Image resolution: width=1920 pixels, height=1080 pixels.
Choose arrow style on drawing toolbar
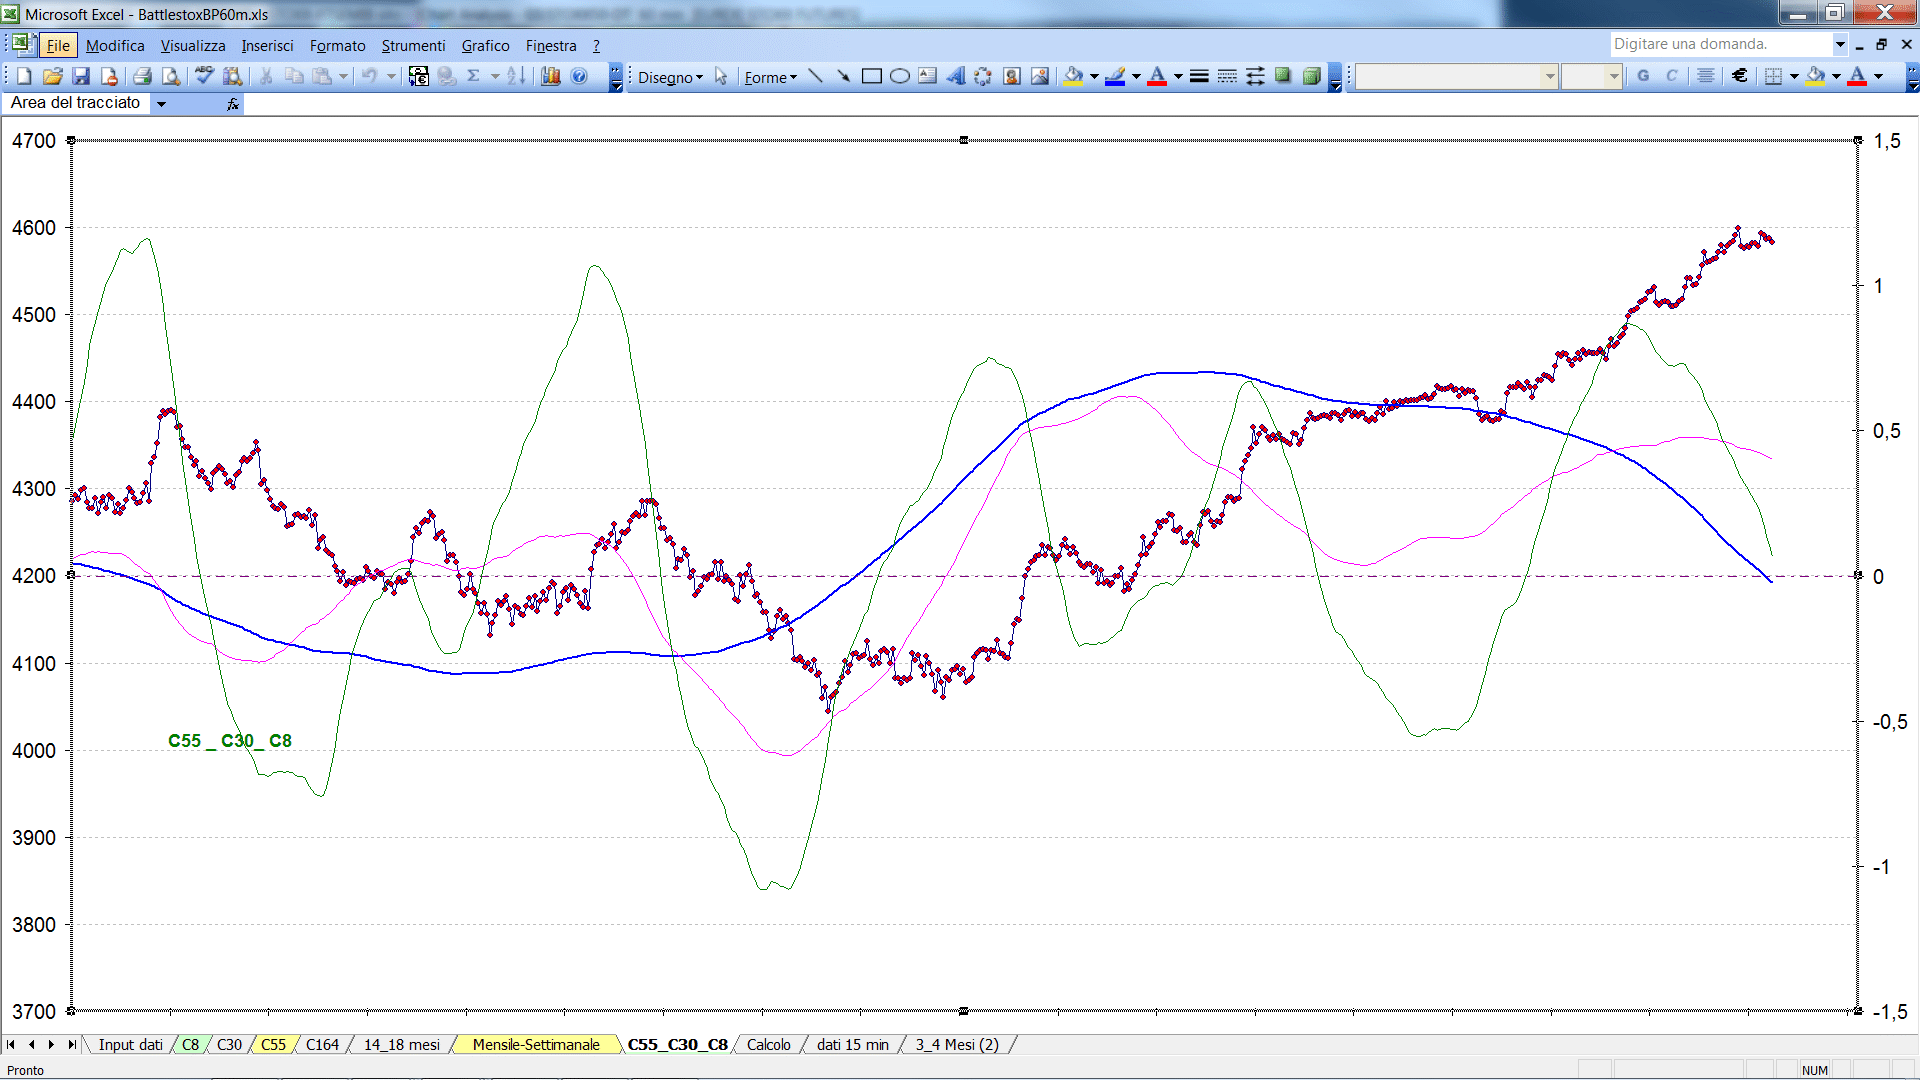(1255, 76)
